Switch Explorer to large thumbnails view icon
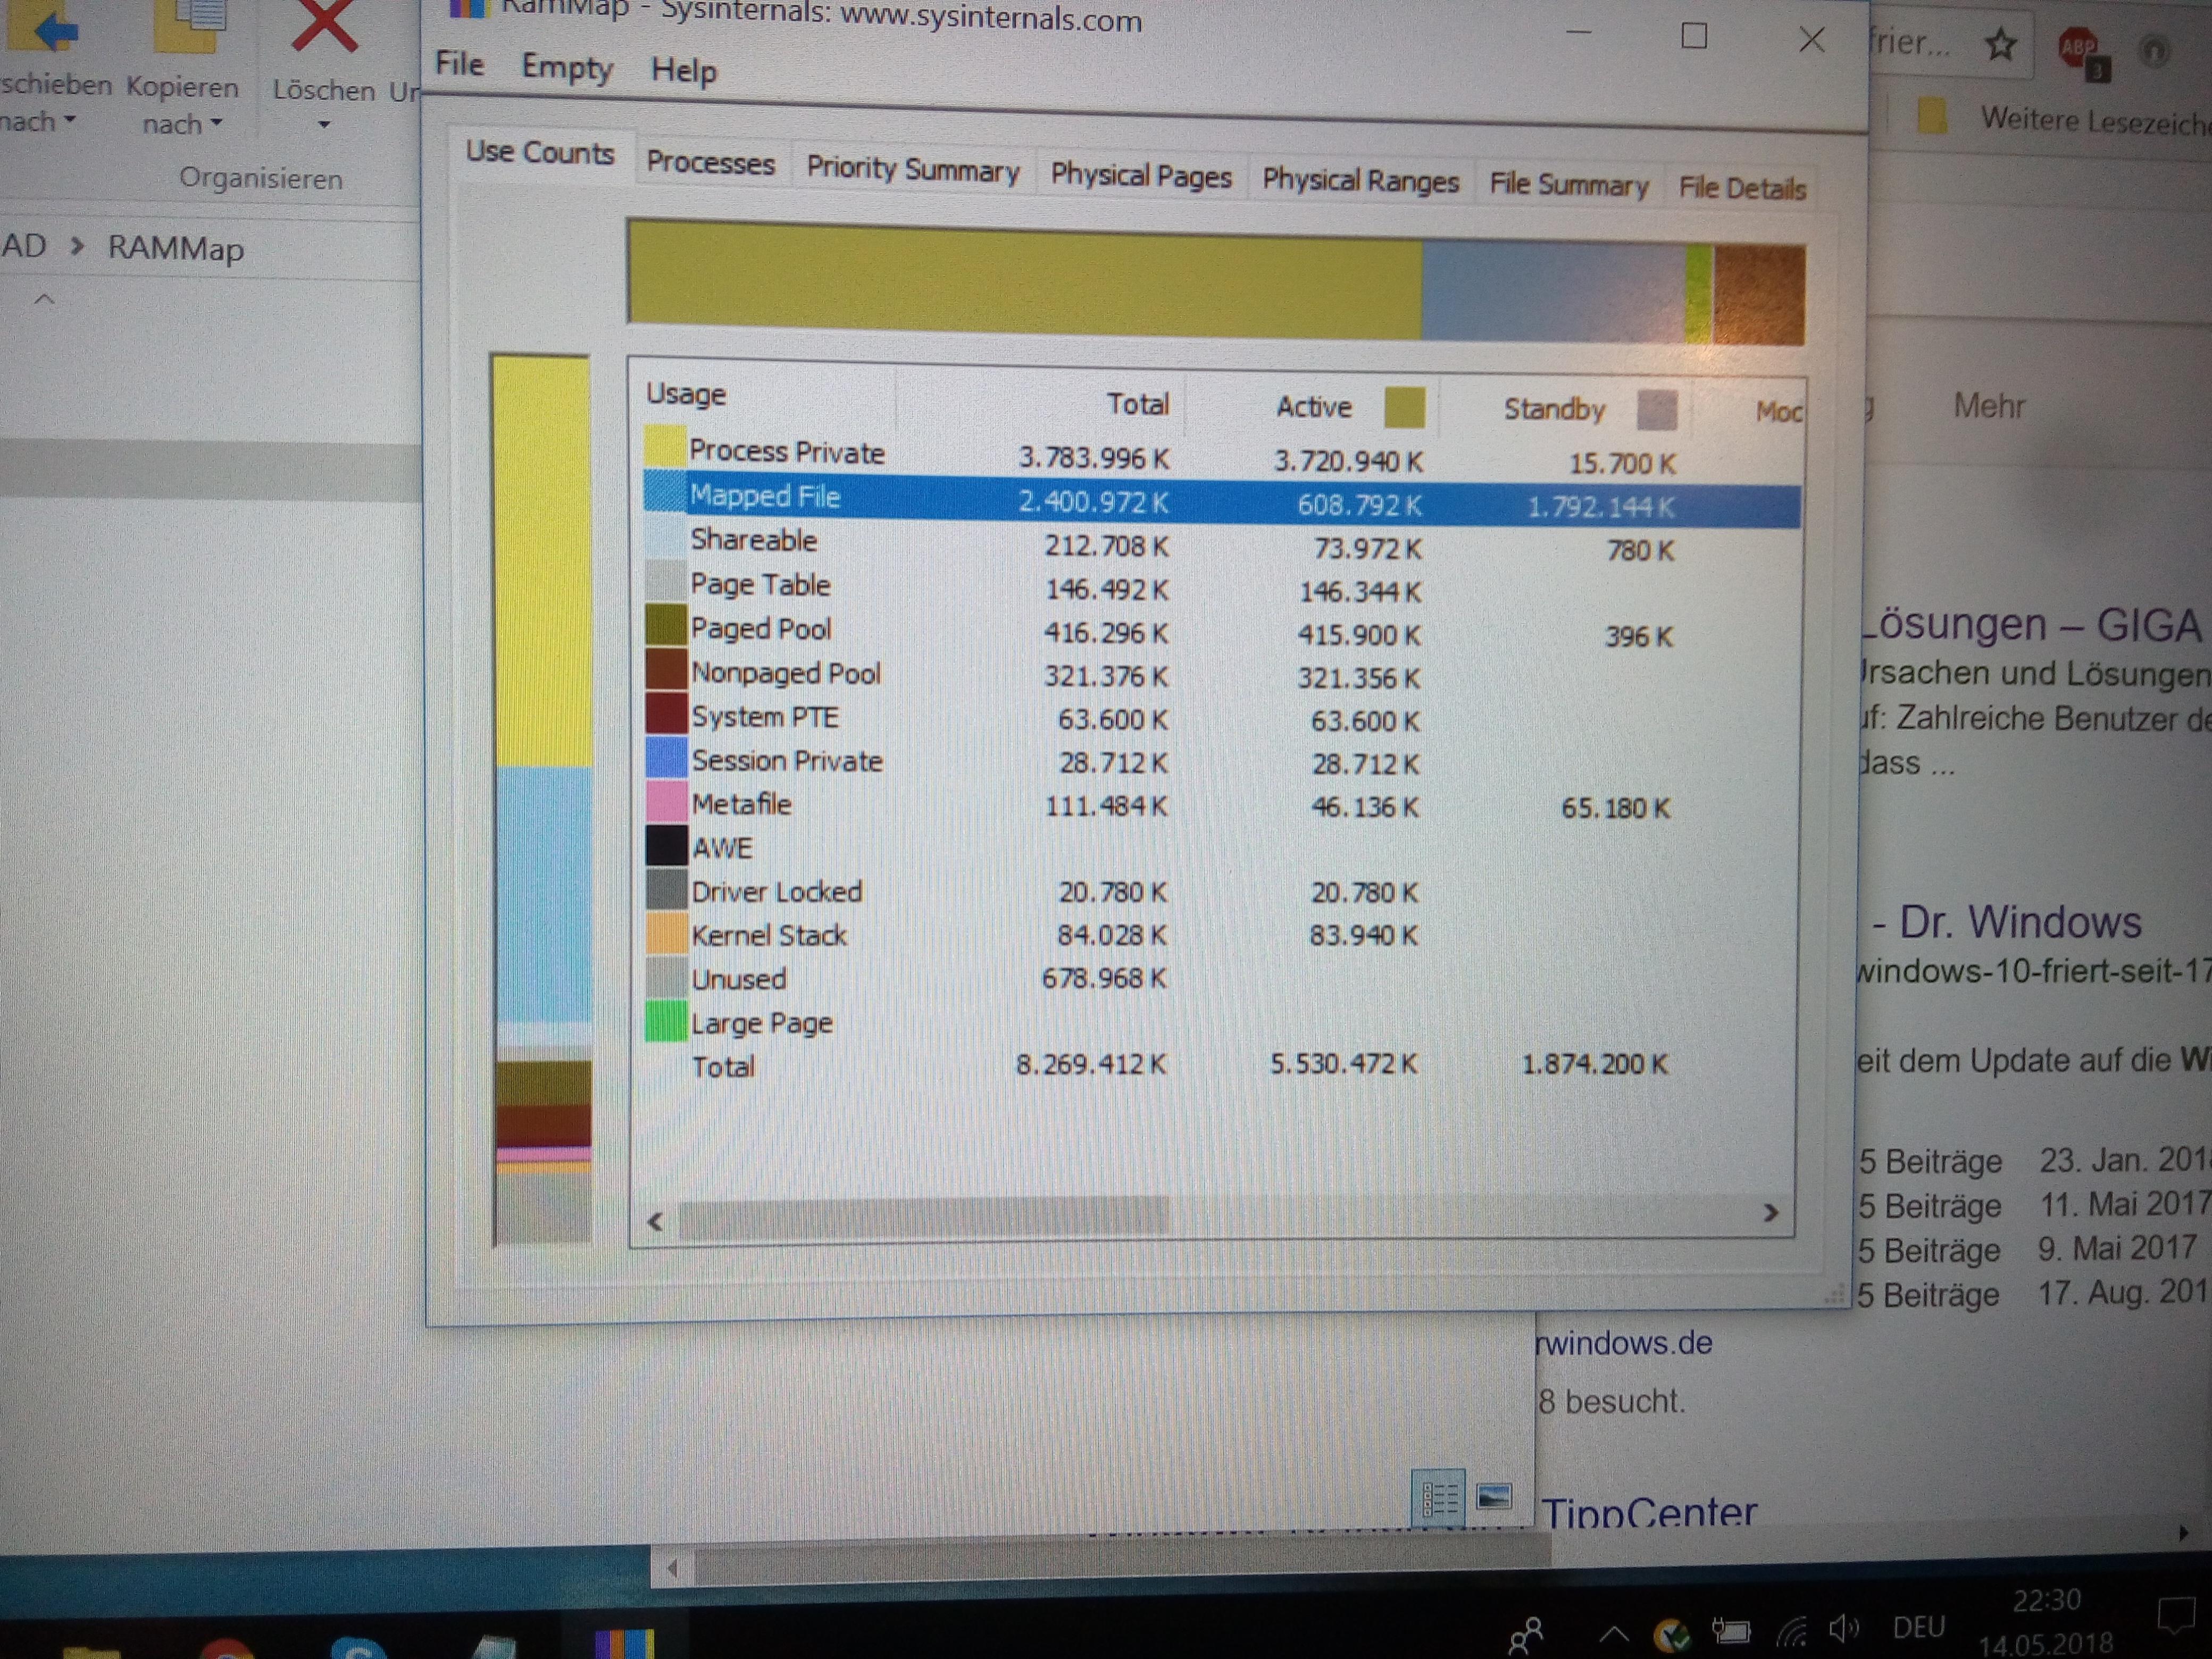 (x=1493, y=1497)
